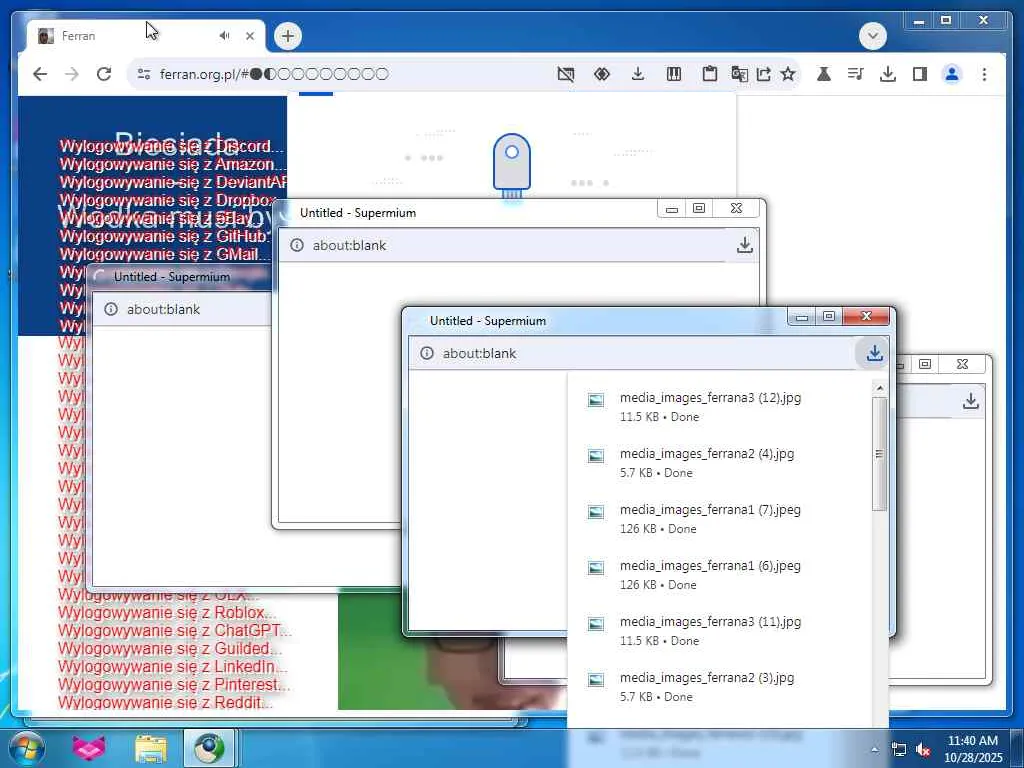Open the media controls icon

tap(856, 74)
